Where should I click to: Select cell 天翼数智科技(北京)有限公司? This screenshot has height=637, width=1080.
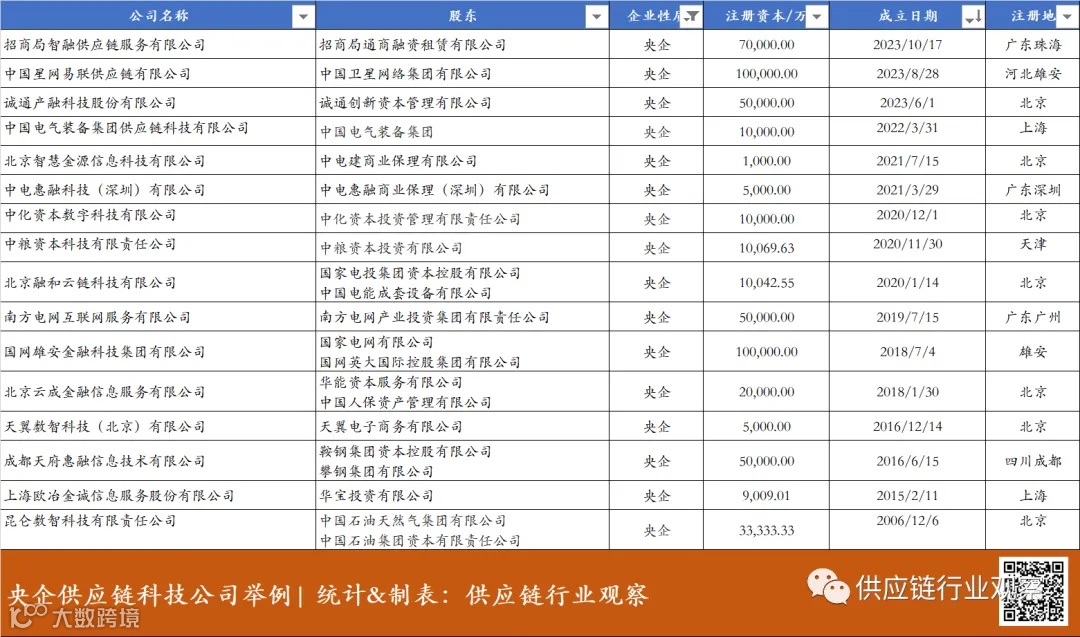158,426
